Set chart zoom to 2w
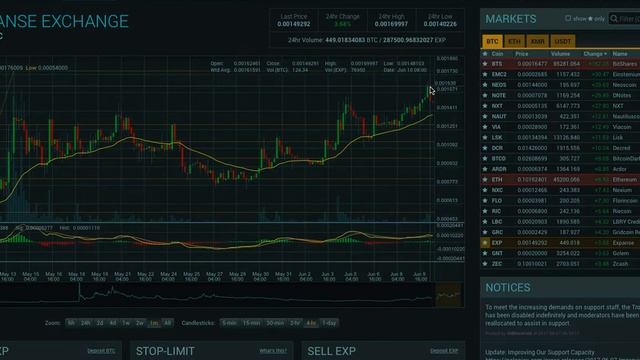The width and height of the screenshot is (640, 360). [x=140, y=323]
